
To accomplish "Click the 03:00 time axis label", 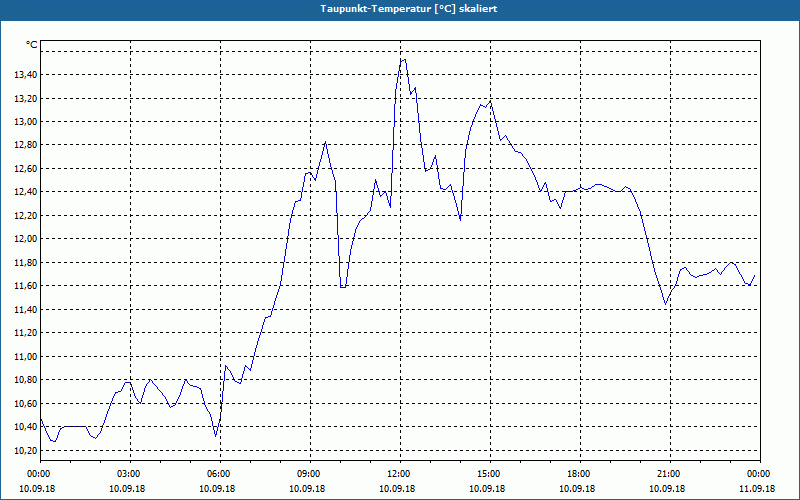I will [131, 474].
